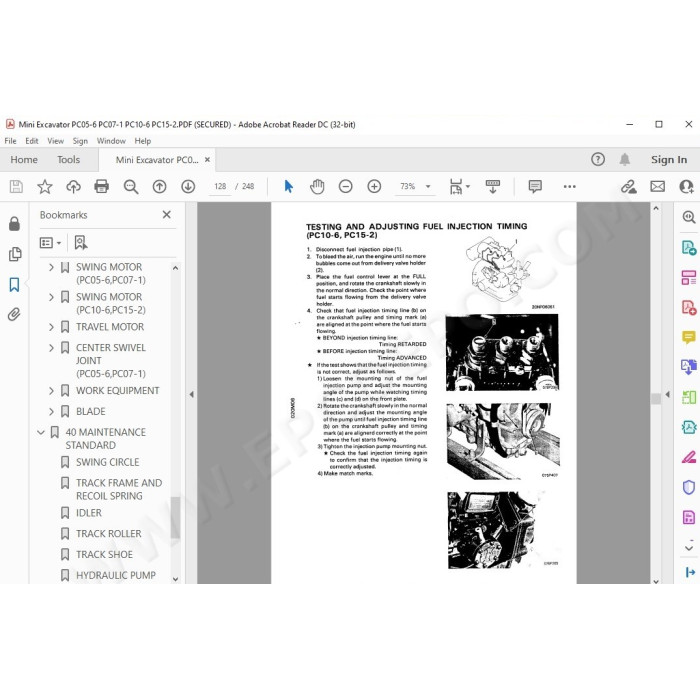Print the document with printer icon
Image resolution: width=700 pixels, height=700 pixels.
[x=102, y=186]
